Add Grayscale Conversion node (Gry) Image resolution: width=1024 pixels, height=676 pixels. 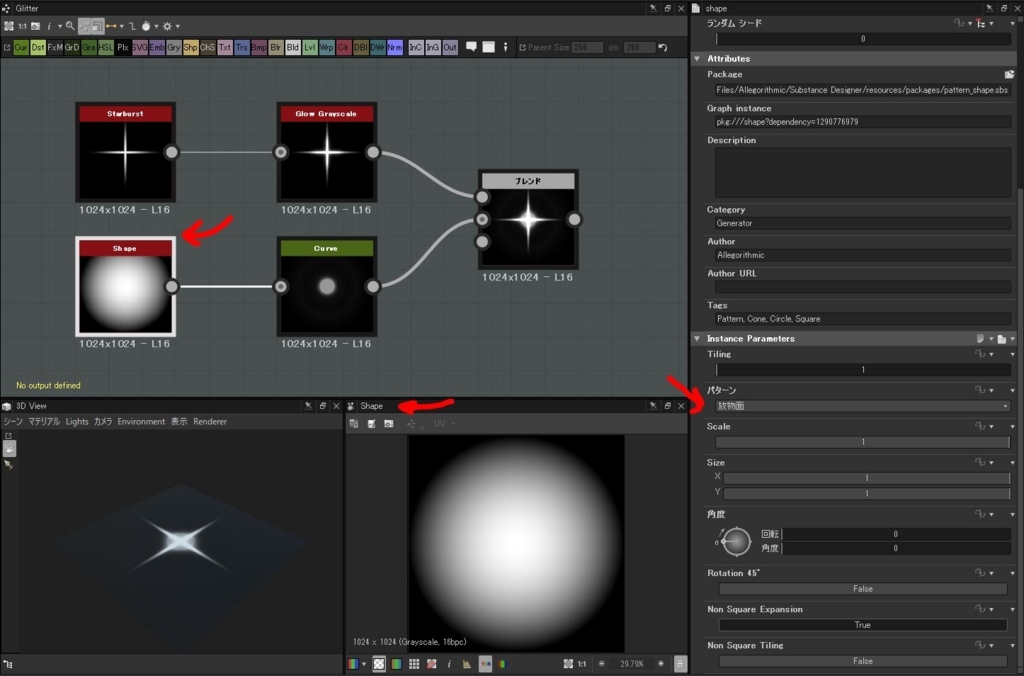point(174,48)
